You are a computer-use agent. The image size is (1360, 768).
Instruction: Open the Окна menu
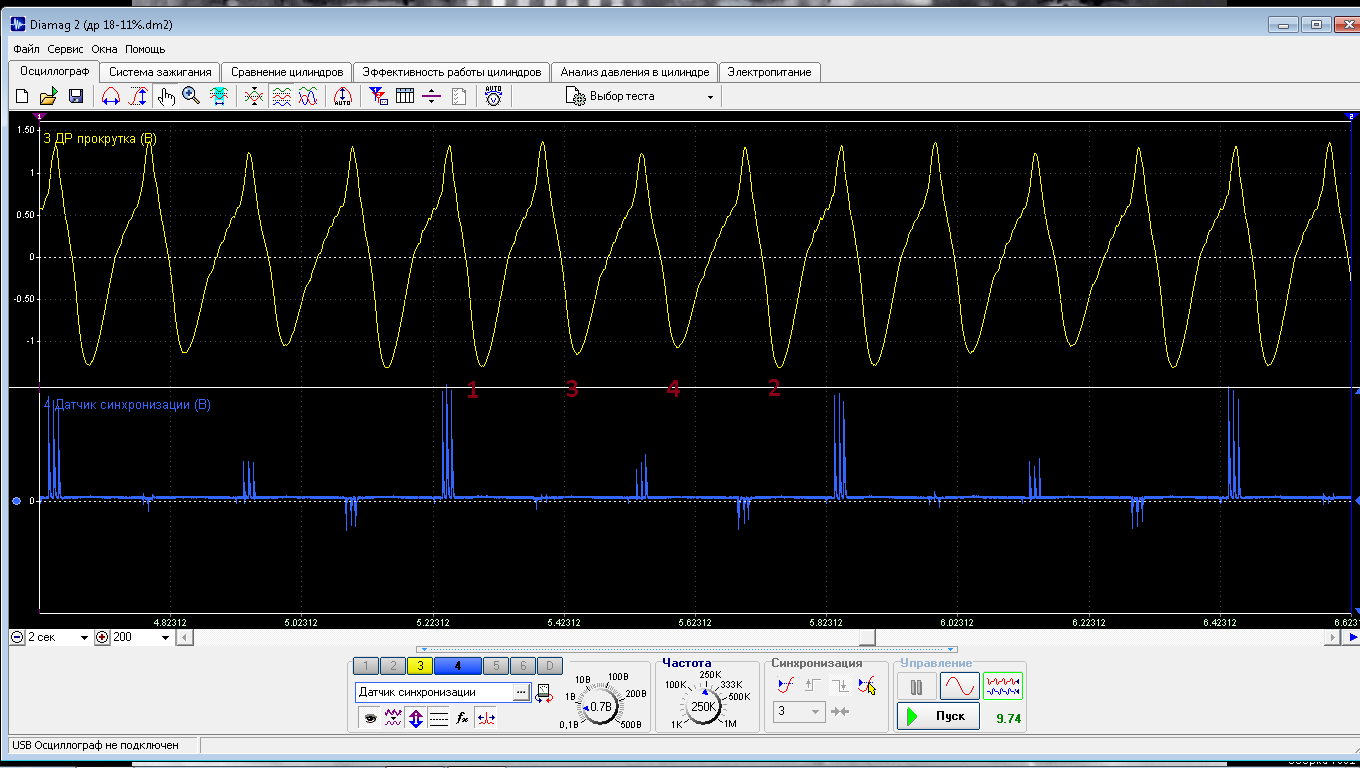click(x=104, y=49)
